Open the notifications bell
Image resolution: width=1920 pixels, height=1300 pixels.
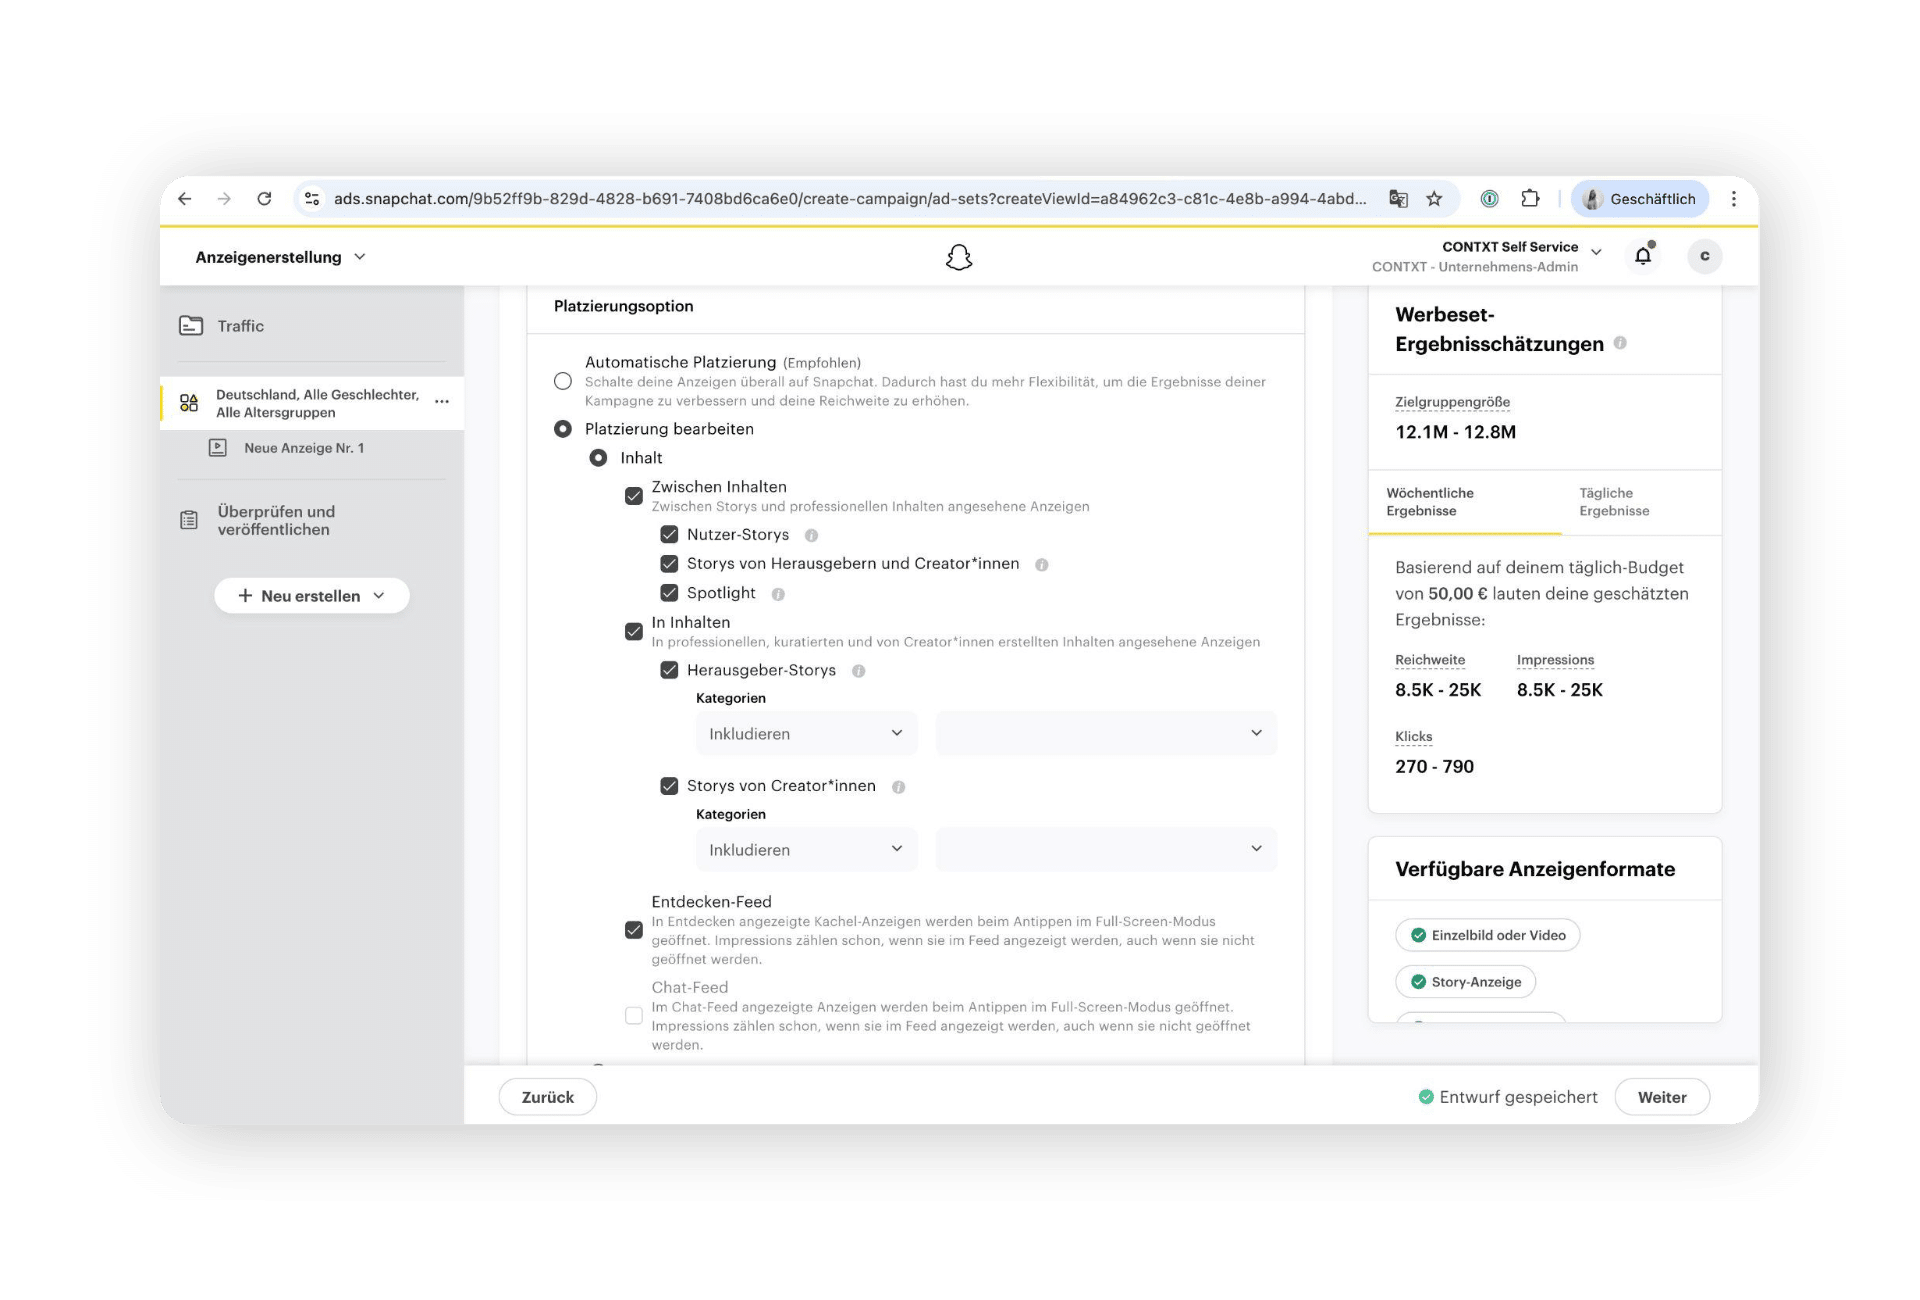pos(1643,256)
